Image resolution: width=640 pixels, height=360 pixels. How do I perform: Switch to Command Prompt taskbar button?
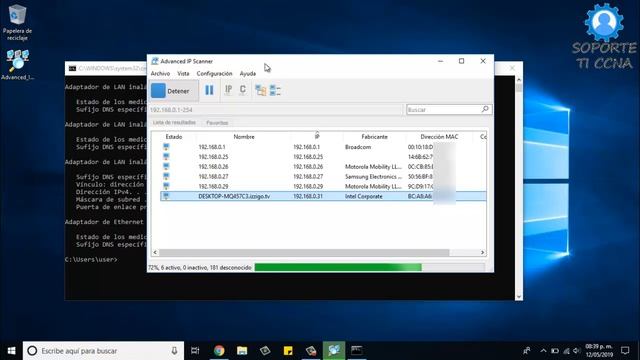point(357,351)
